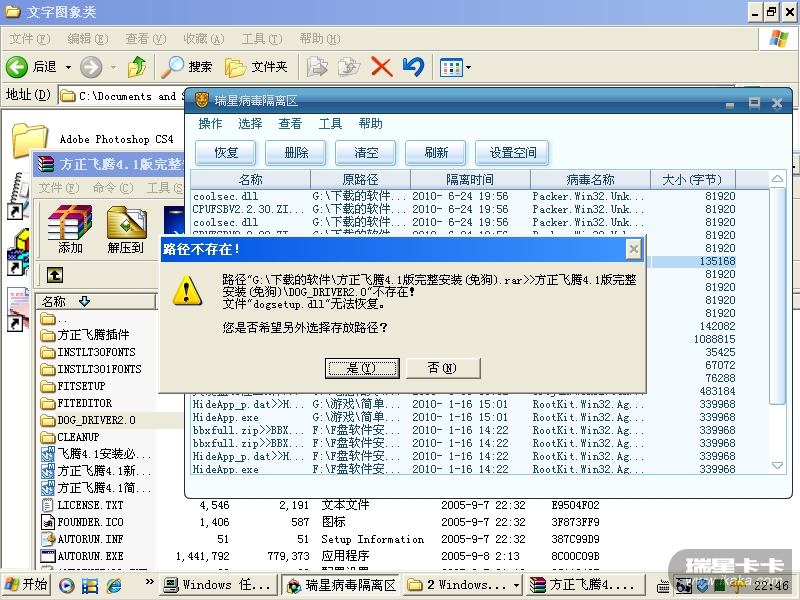Sort the quarantine list by the 病毒名称 column header
Viewport: 800px width, 600px height.
tap(590, 180)
